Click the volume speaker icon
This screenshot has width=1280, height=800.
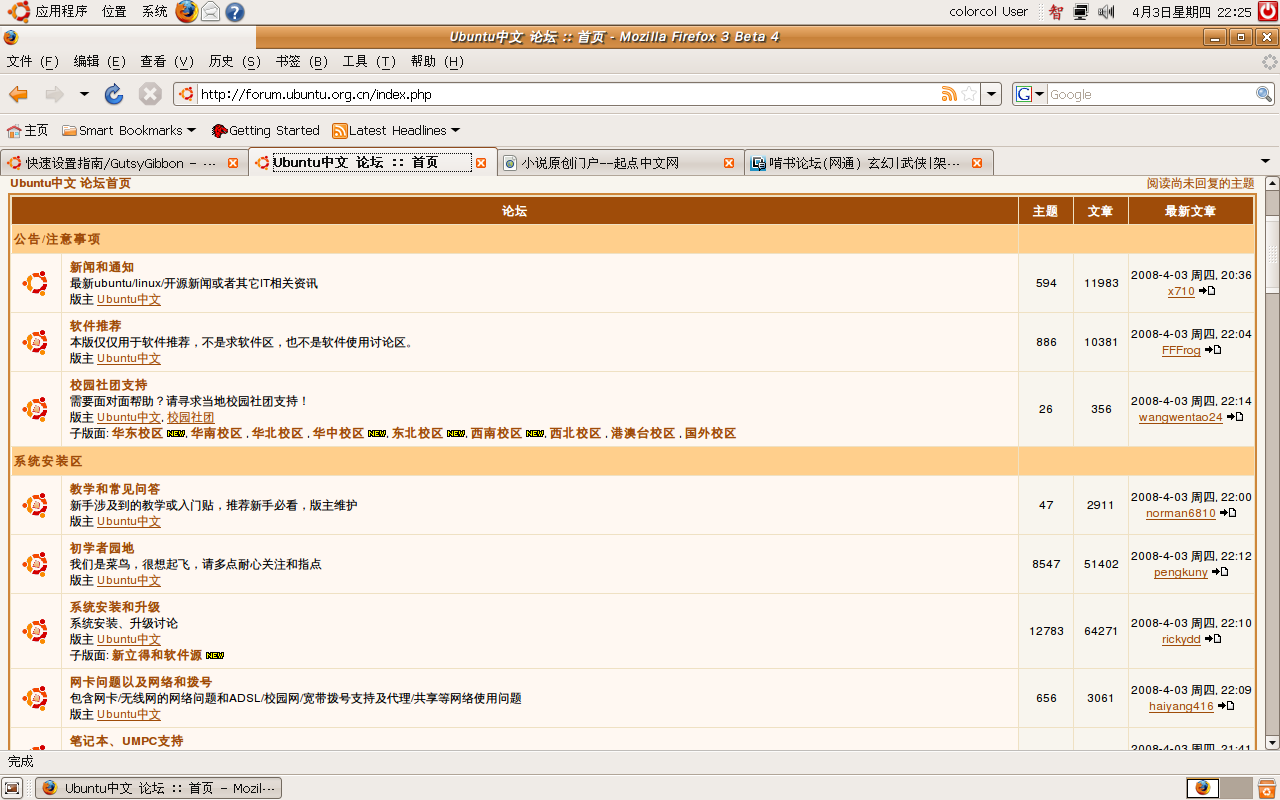point(1106,12)
